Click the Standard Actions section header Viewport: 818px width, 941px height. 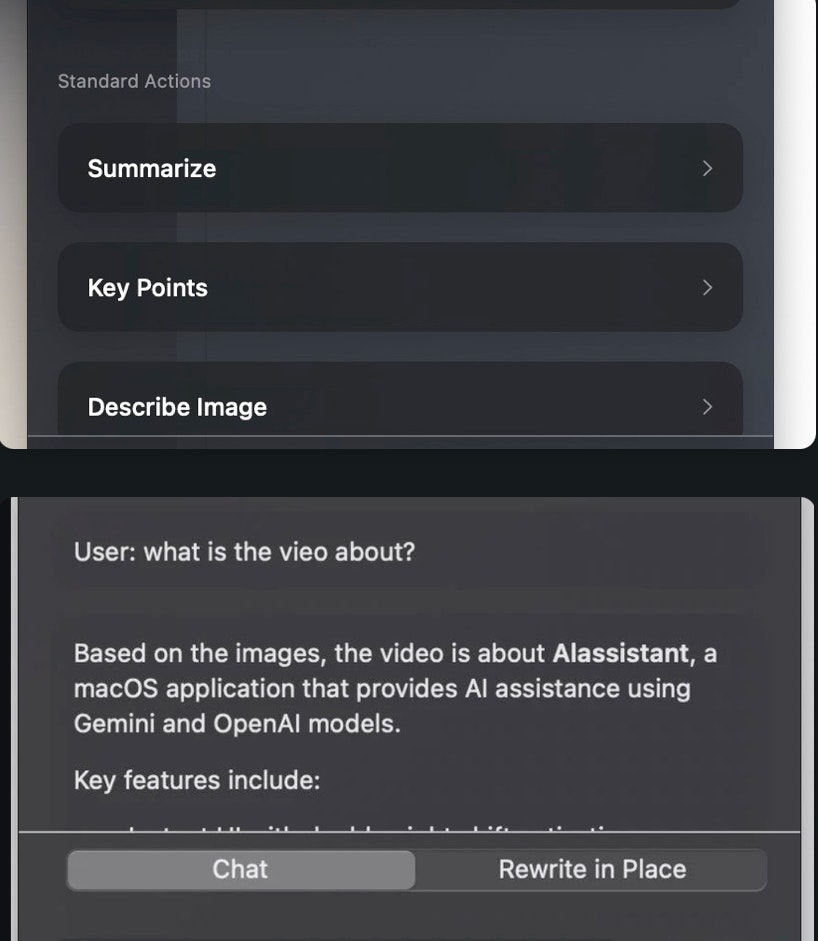click(x=134, y=81)
